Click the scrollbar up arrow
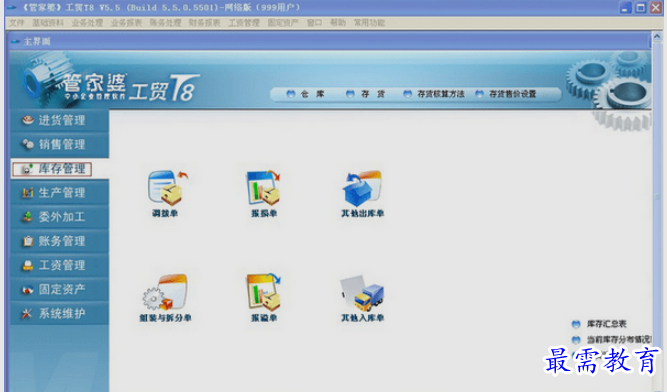 coord(657,37)
